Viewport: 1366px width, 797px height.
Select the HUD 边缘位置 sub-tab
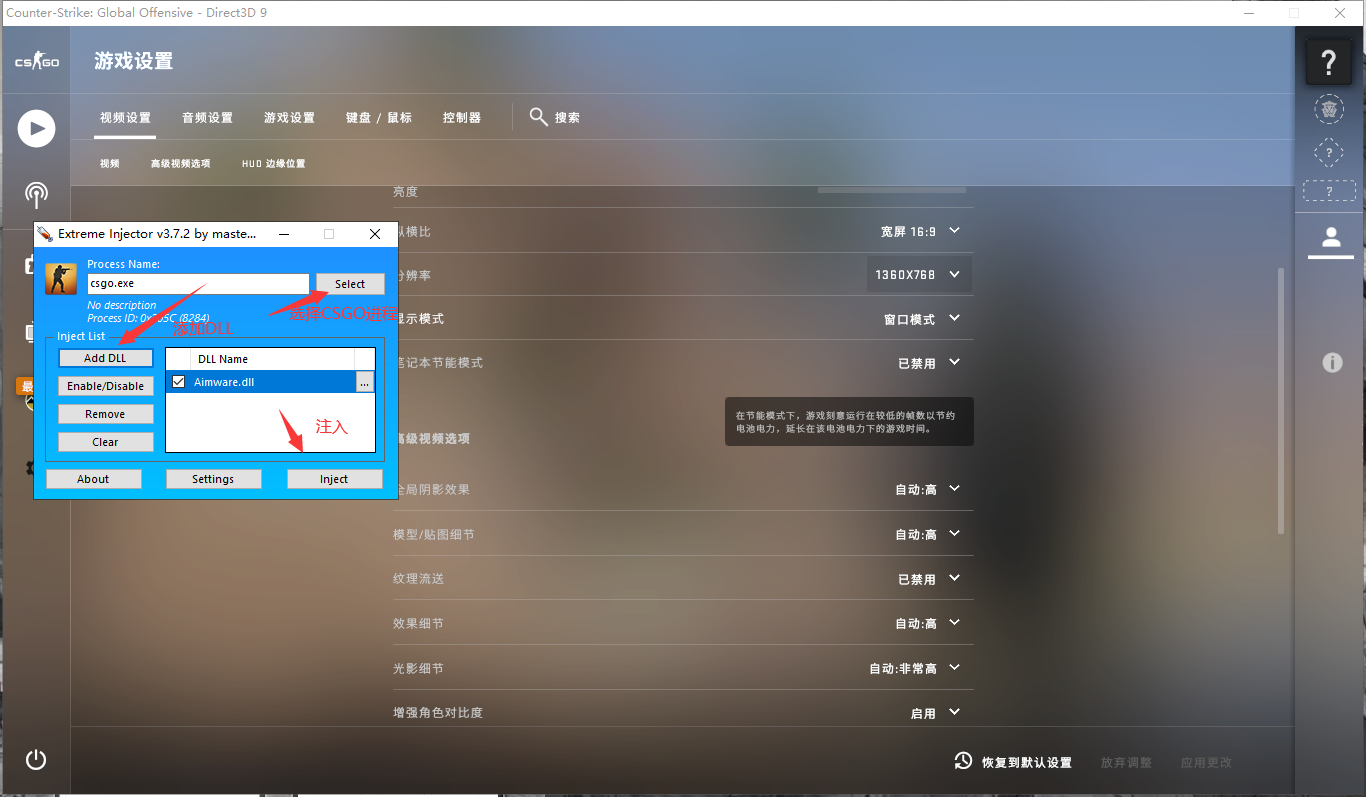[x=273, y=163]
